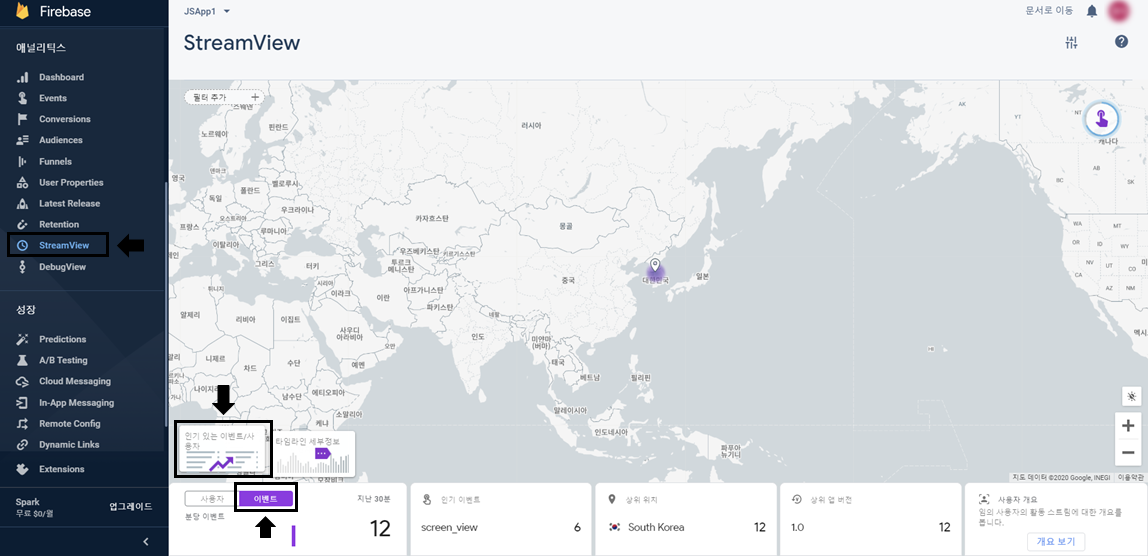
Task: Click the 개요 보기 view overview button
Action: click(1054, 542)
